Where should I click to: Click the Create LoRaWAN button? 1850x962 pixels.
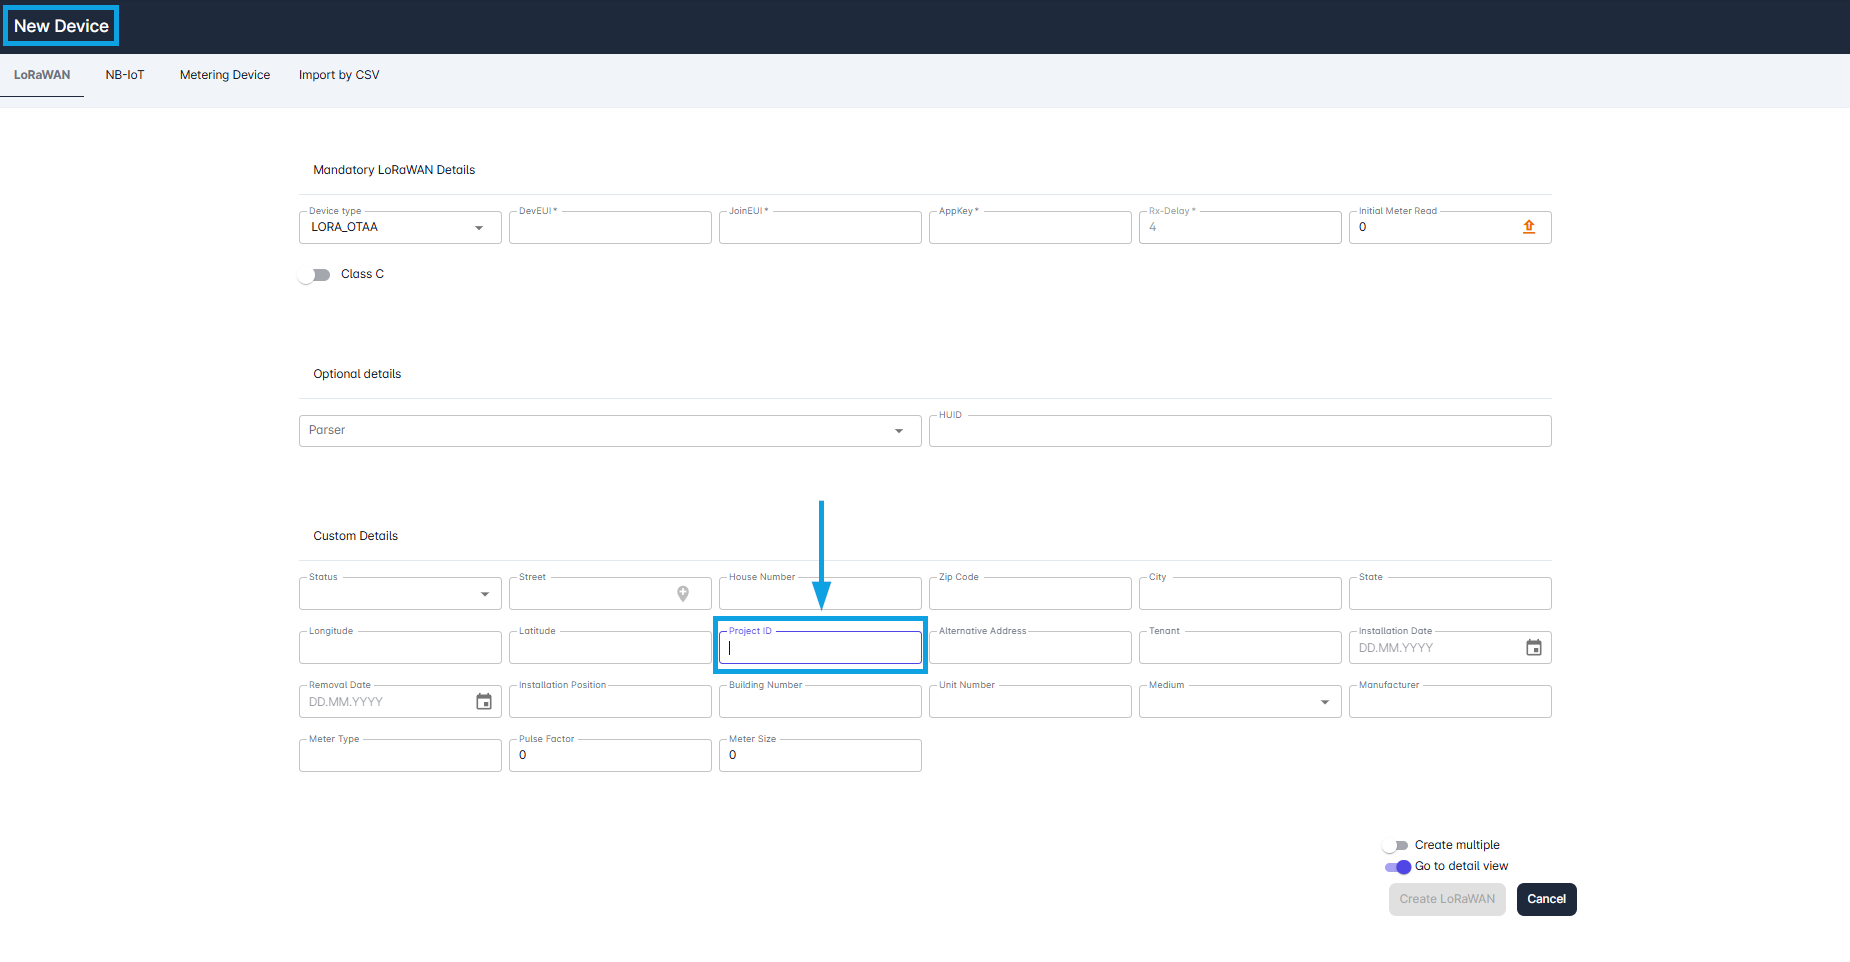pos(1446,899)
